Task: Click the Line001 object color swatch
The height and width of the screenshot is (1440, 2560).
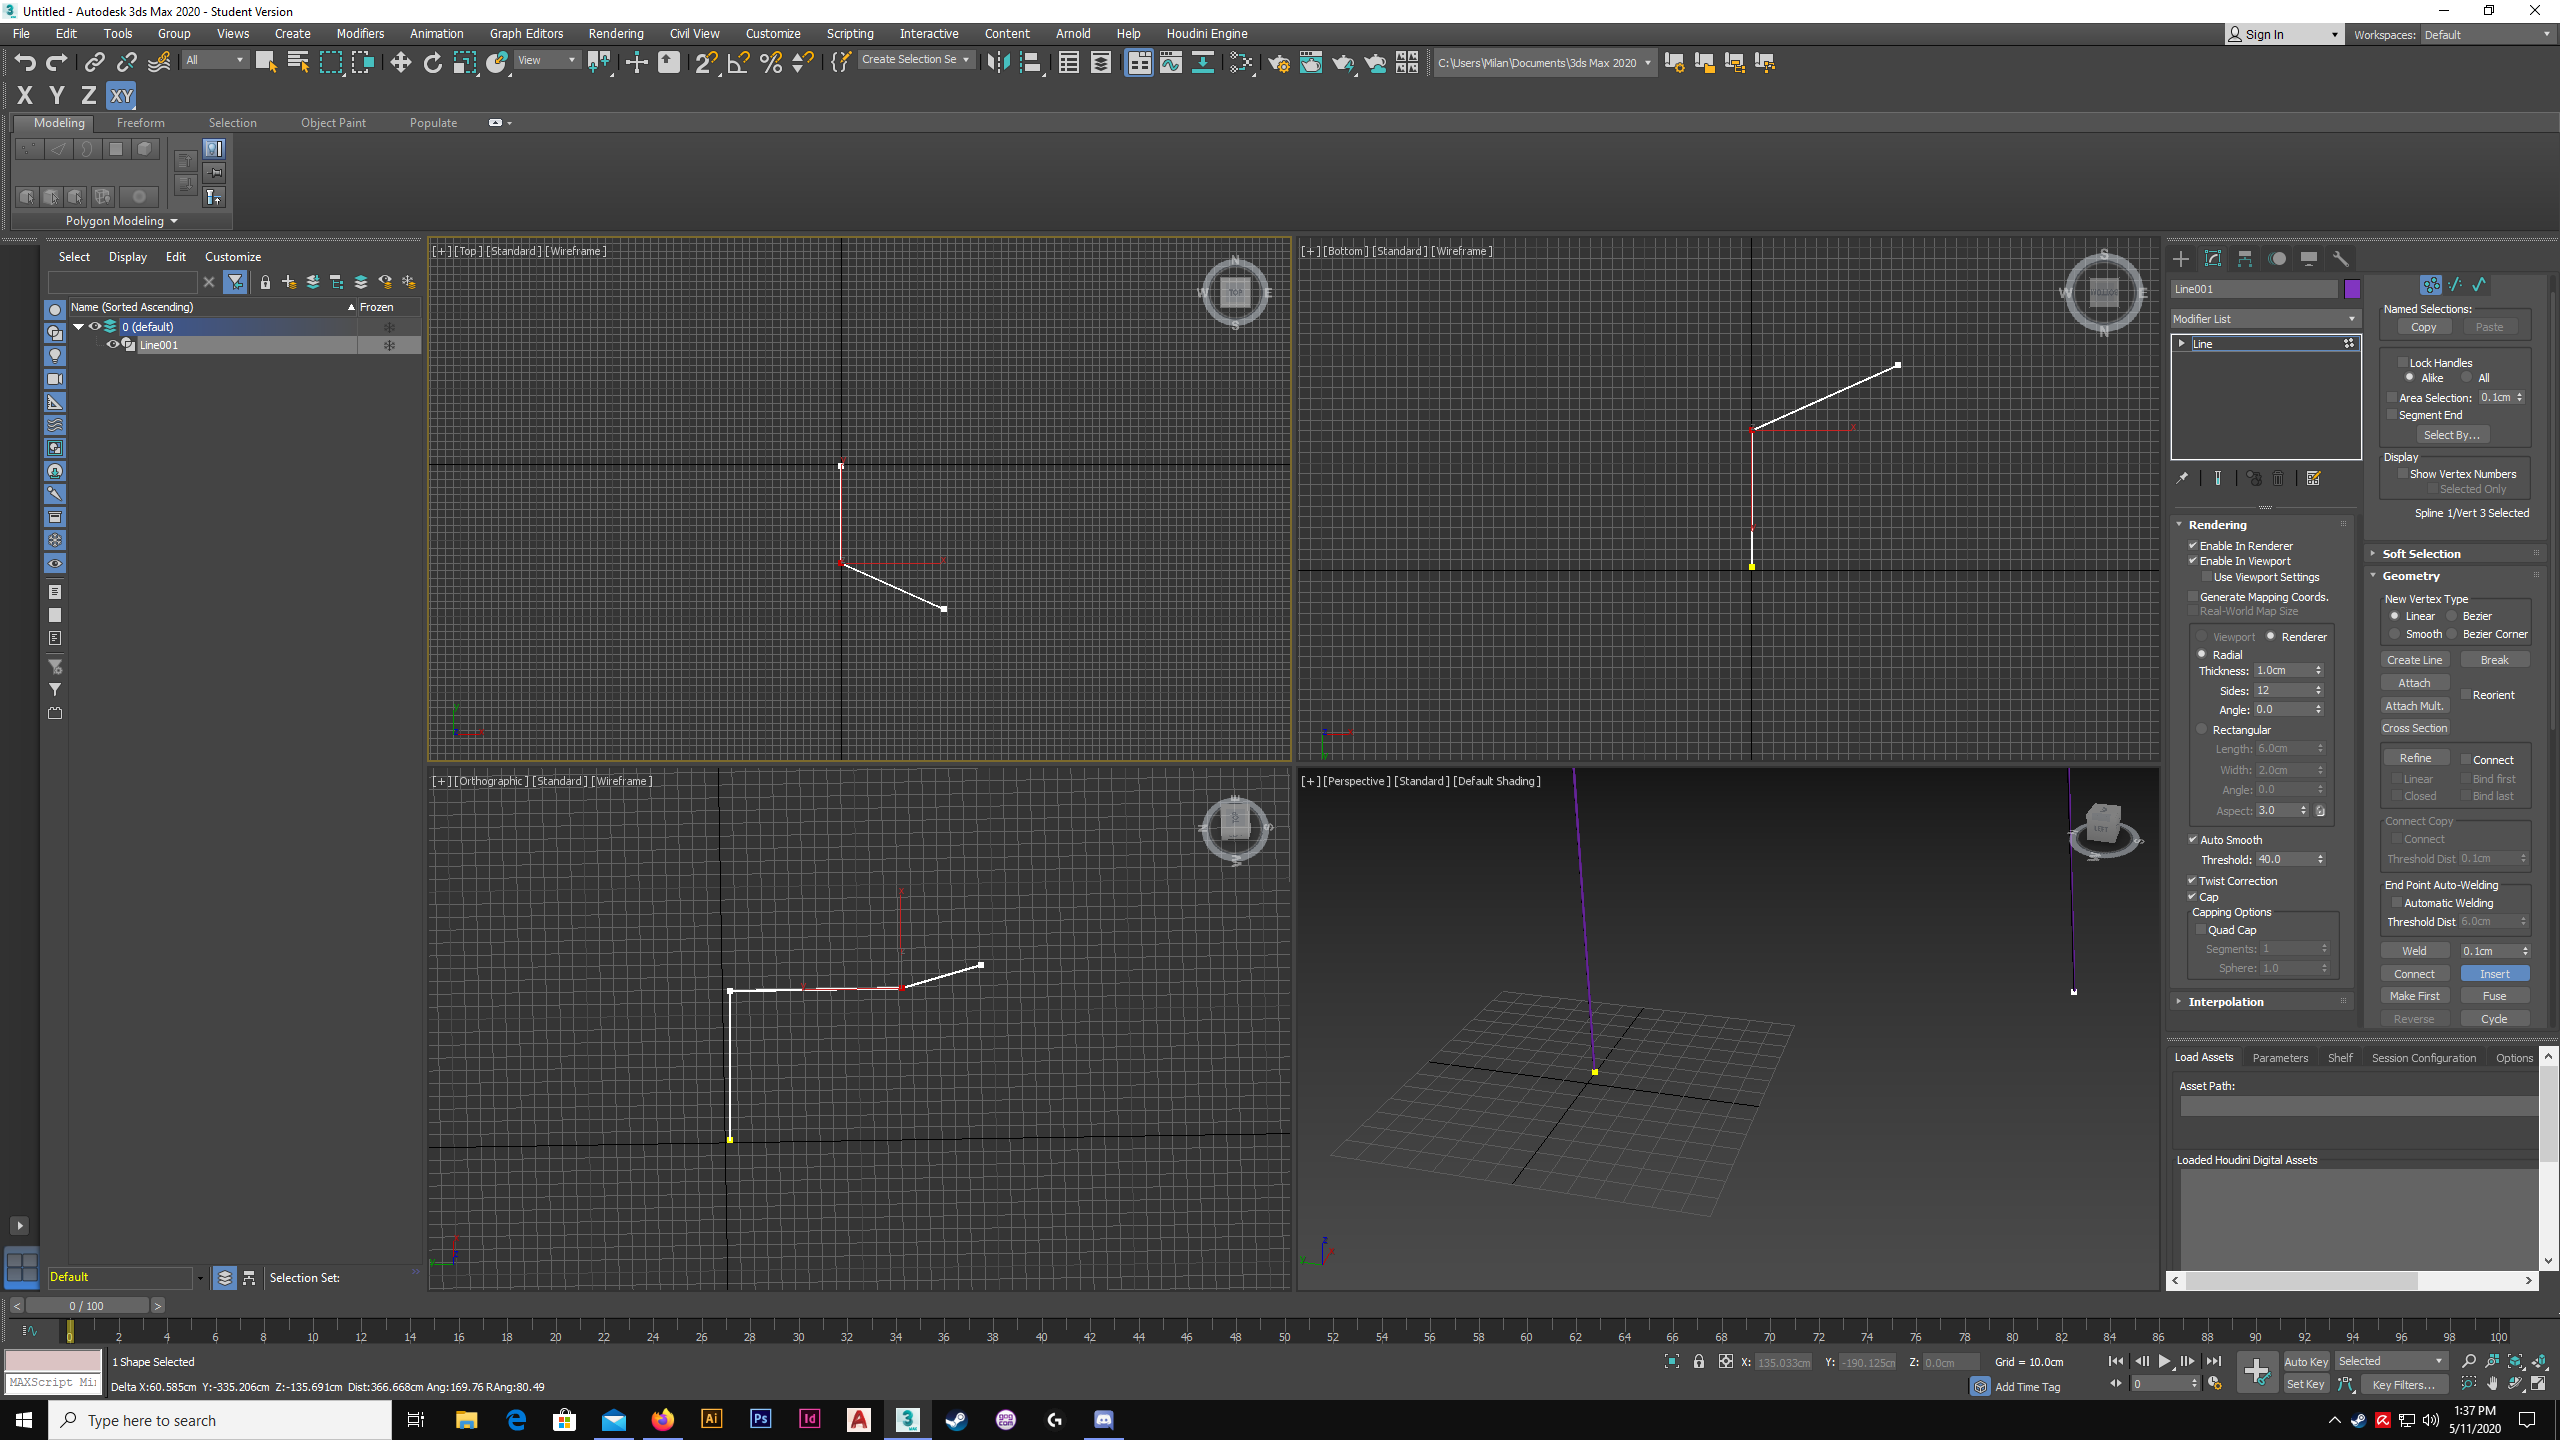Action: click(x=2351, y=289)
